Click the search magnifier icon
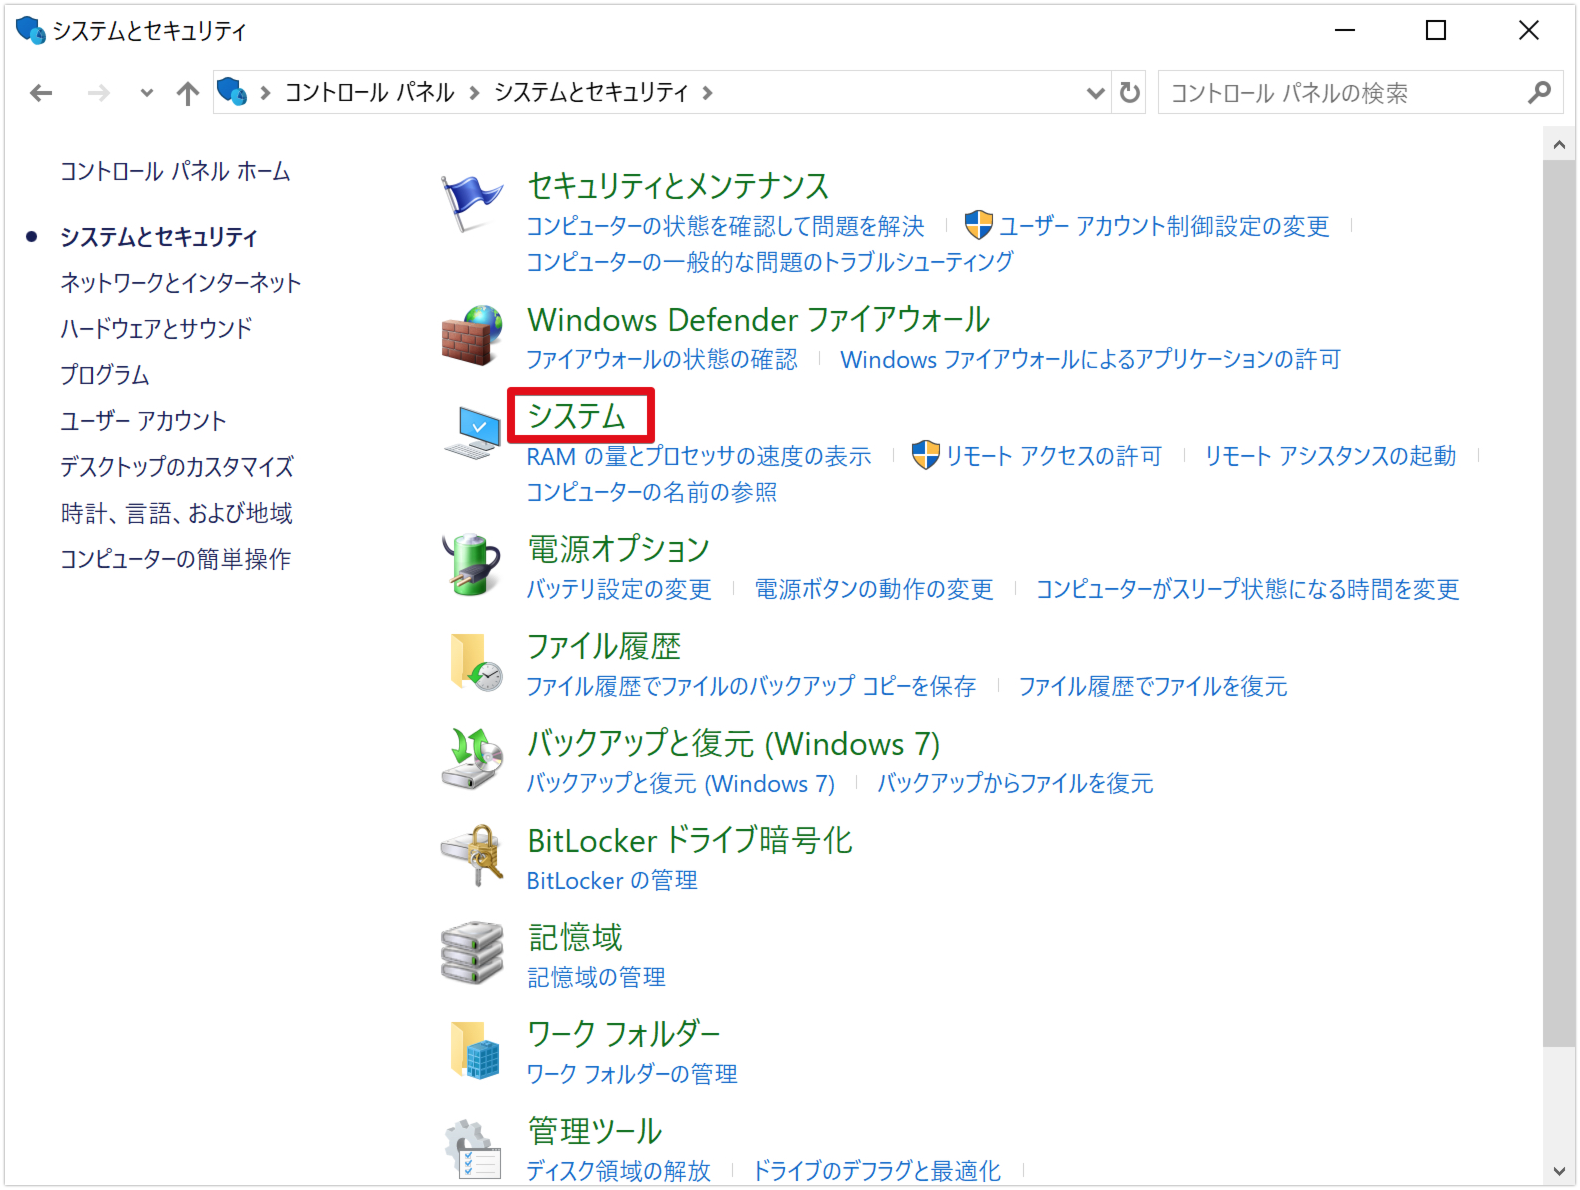Viewport: 1580px width, 1190px height. [1539, 93]
